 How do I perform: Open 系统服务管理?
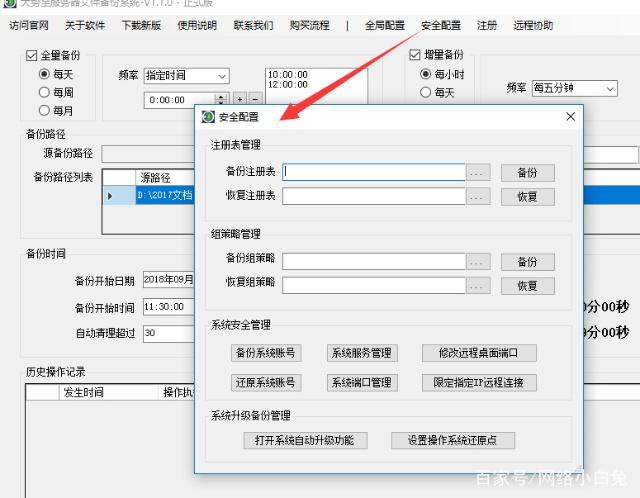[x=362, y=353]
